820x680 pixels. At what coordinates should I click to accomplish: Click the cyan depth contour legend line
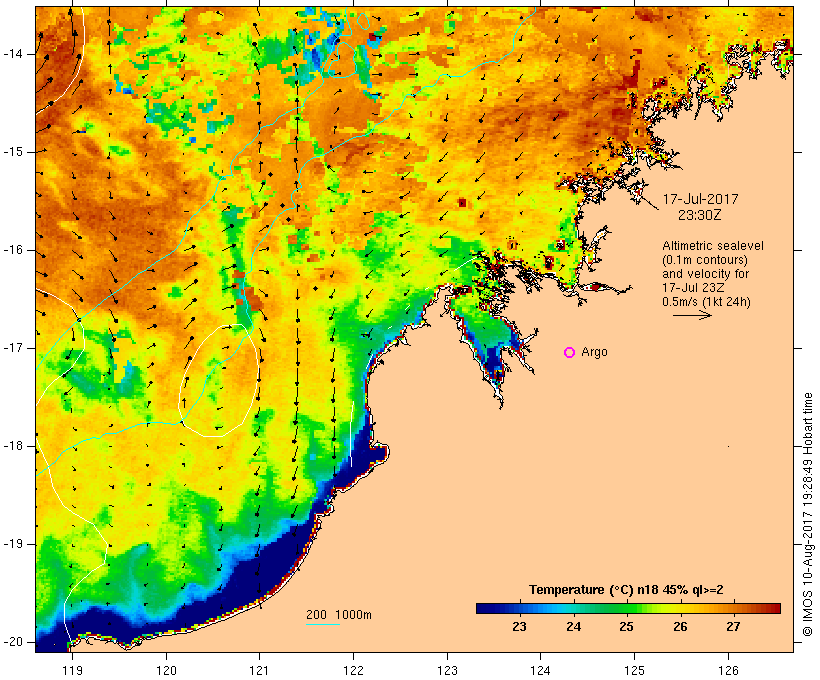tap(323, 624)
